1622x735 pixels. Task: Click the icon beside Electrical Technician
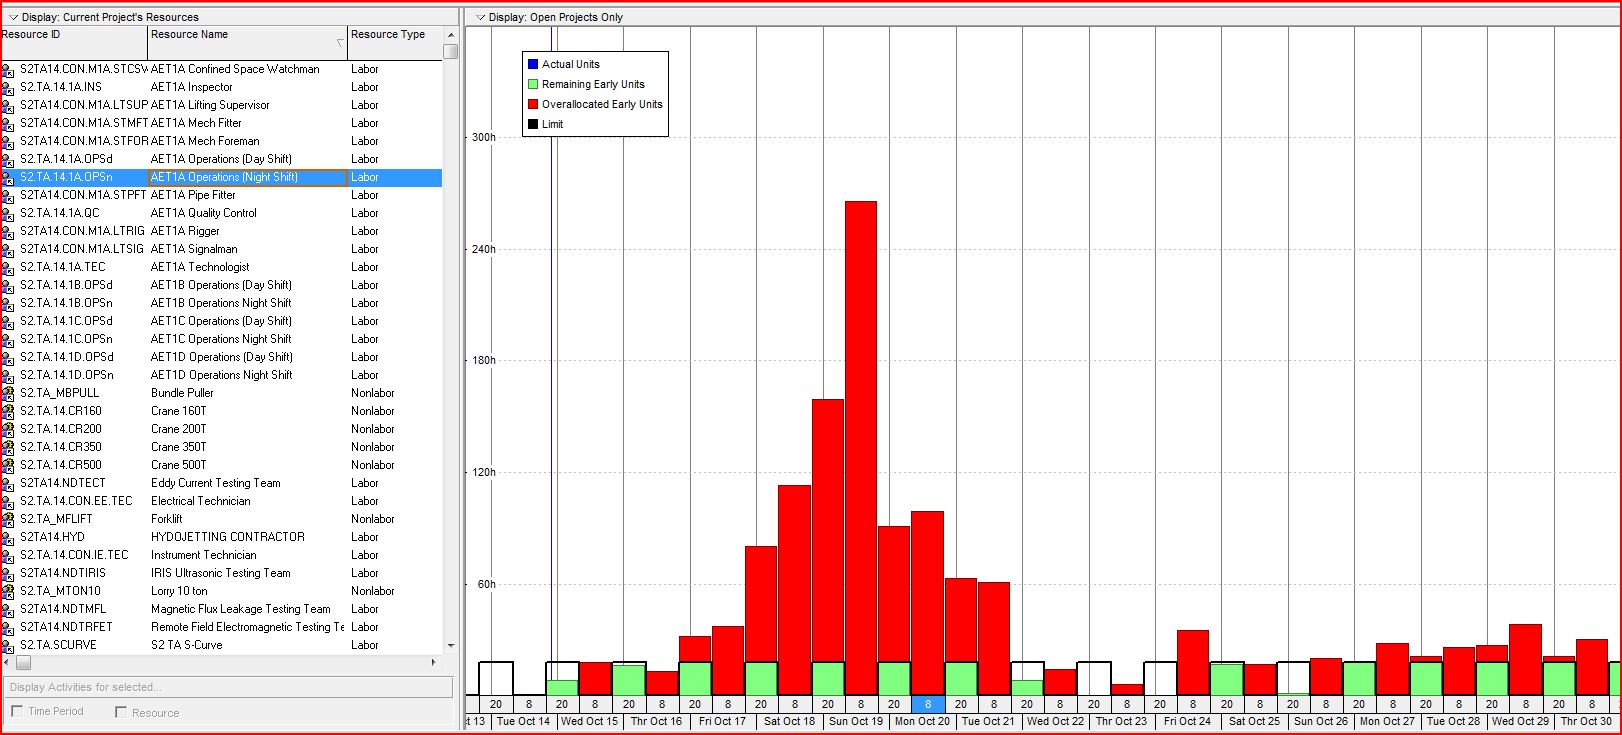(x=8, y=502)
